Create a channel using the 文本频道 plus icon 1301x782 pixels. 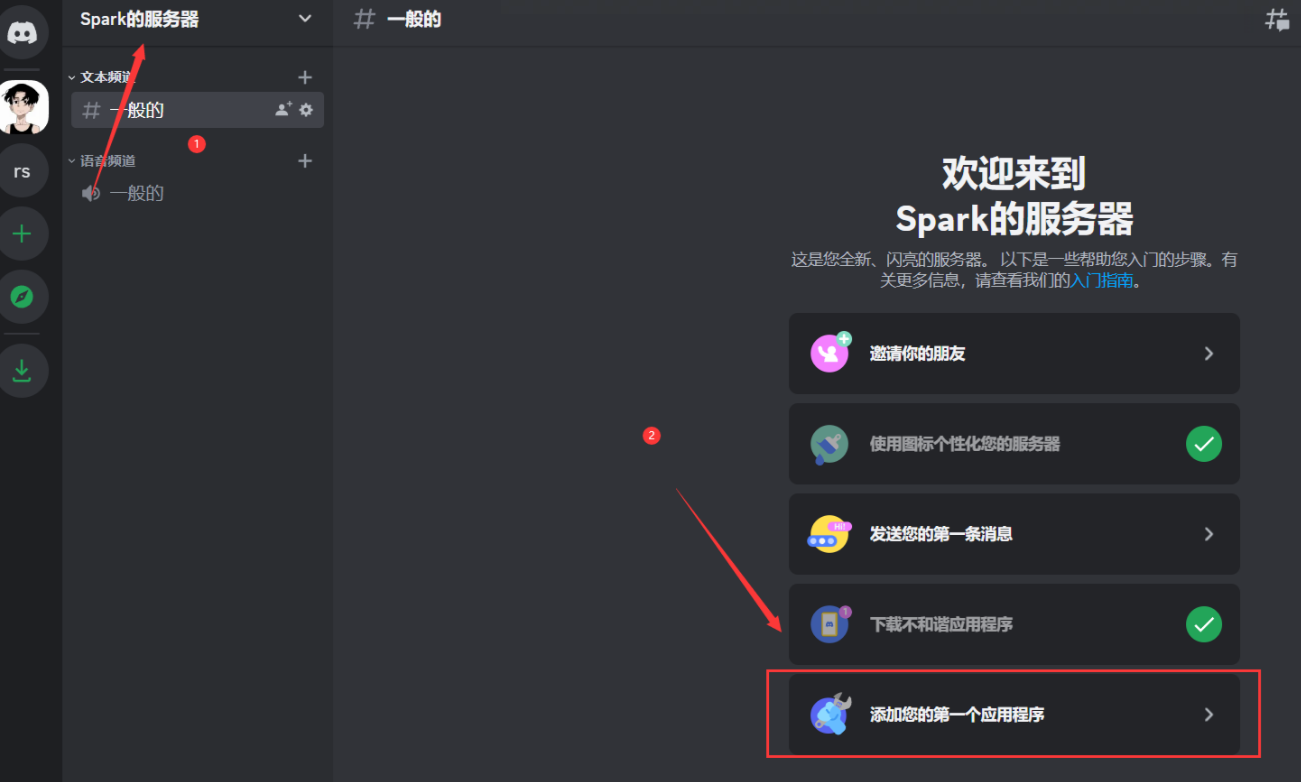click(x=305, y=77)
